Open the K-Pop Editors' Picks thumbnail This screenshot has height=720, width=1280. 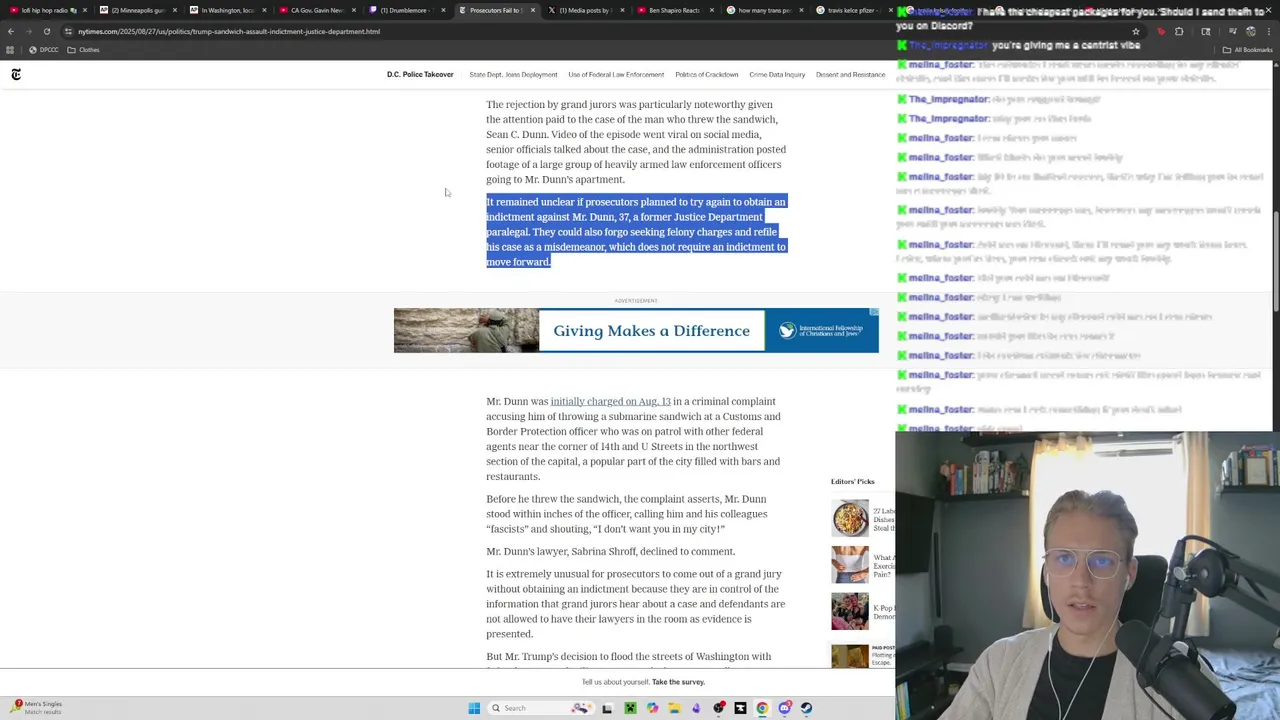850,611
